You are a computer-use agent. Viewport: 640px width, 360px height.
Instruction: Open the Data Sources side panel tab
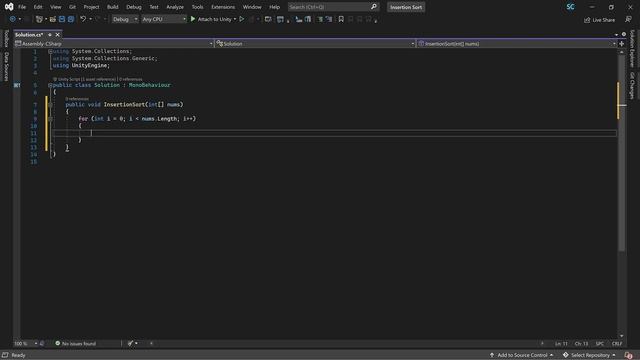6,66
